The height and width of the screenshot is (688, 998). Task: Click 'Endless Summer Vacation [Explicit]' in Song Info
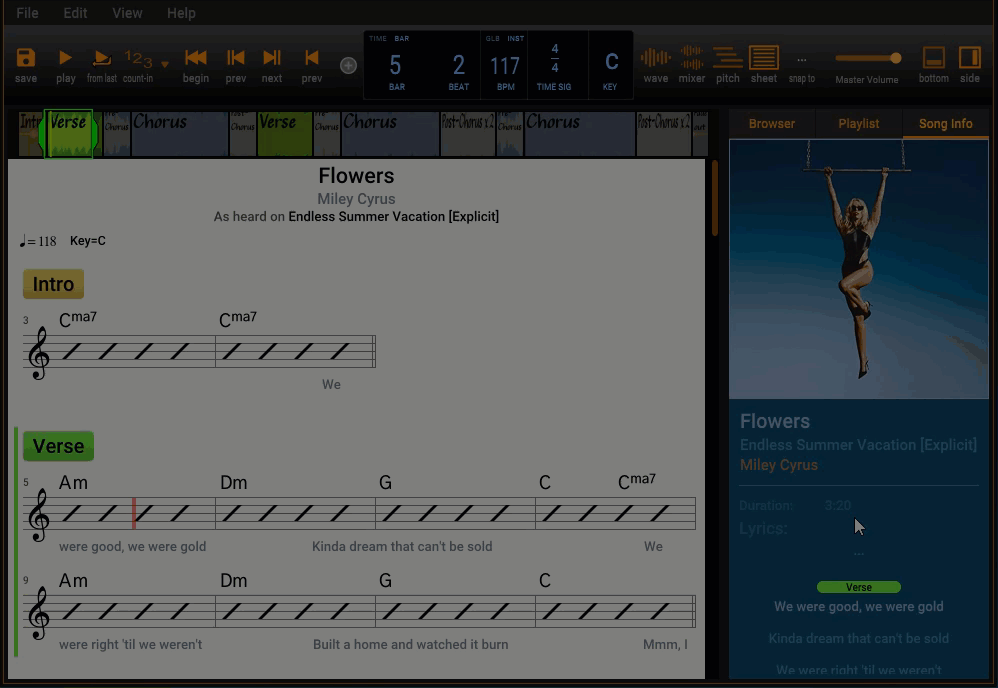(858, 444)
